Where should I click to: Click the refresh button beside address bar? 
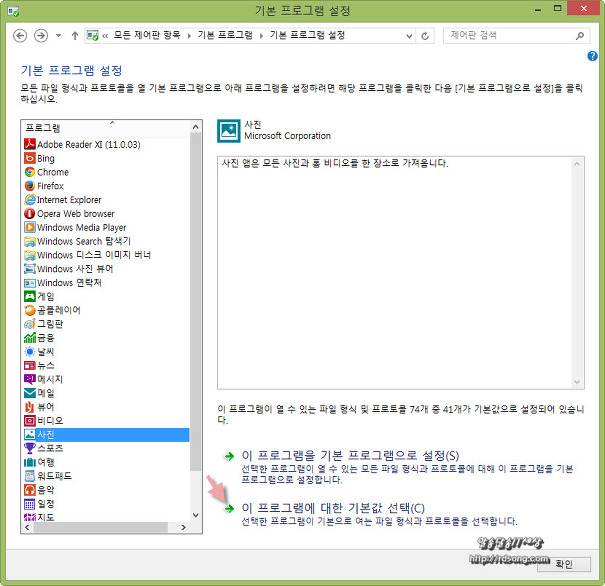pyautogui.click(x=427, y=35)
